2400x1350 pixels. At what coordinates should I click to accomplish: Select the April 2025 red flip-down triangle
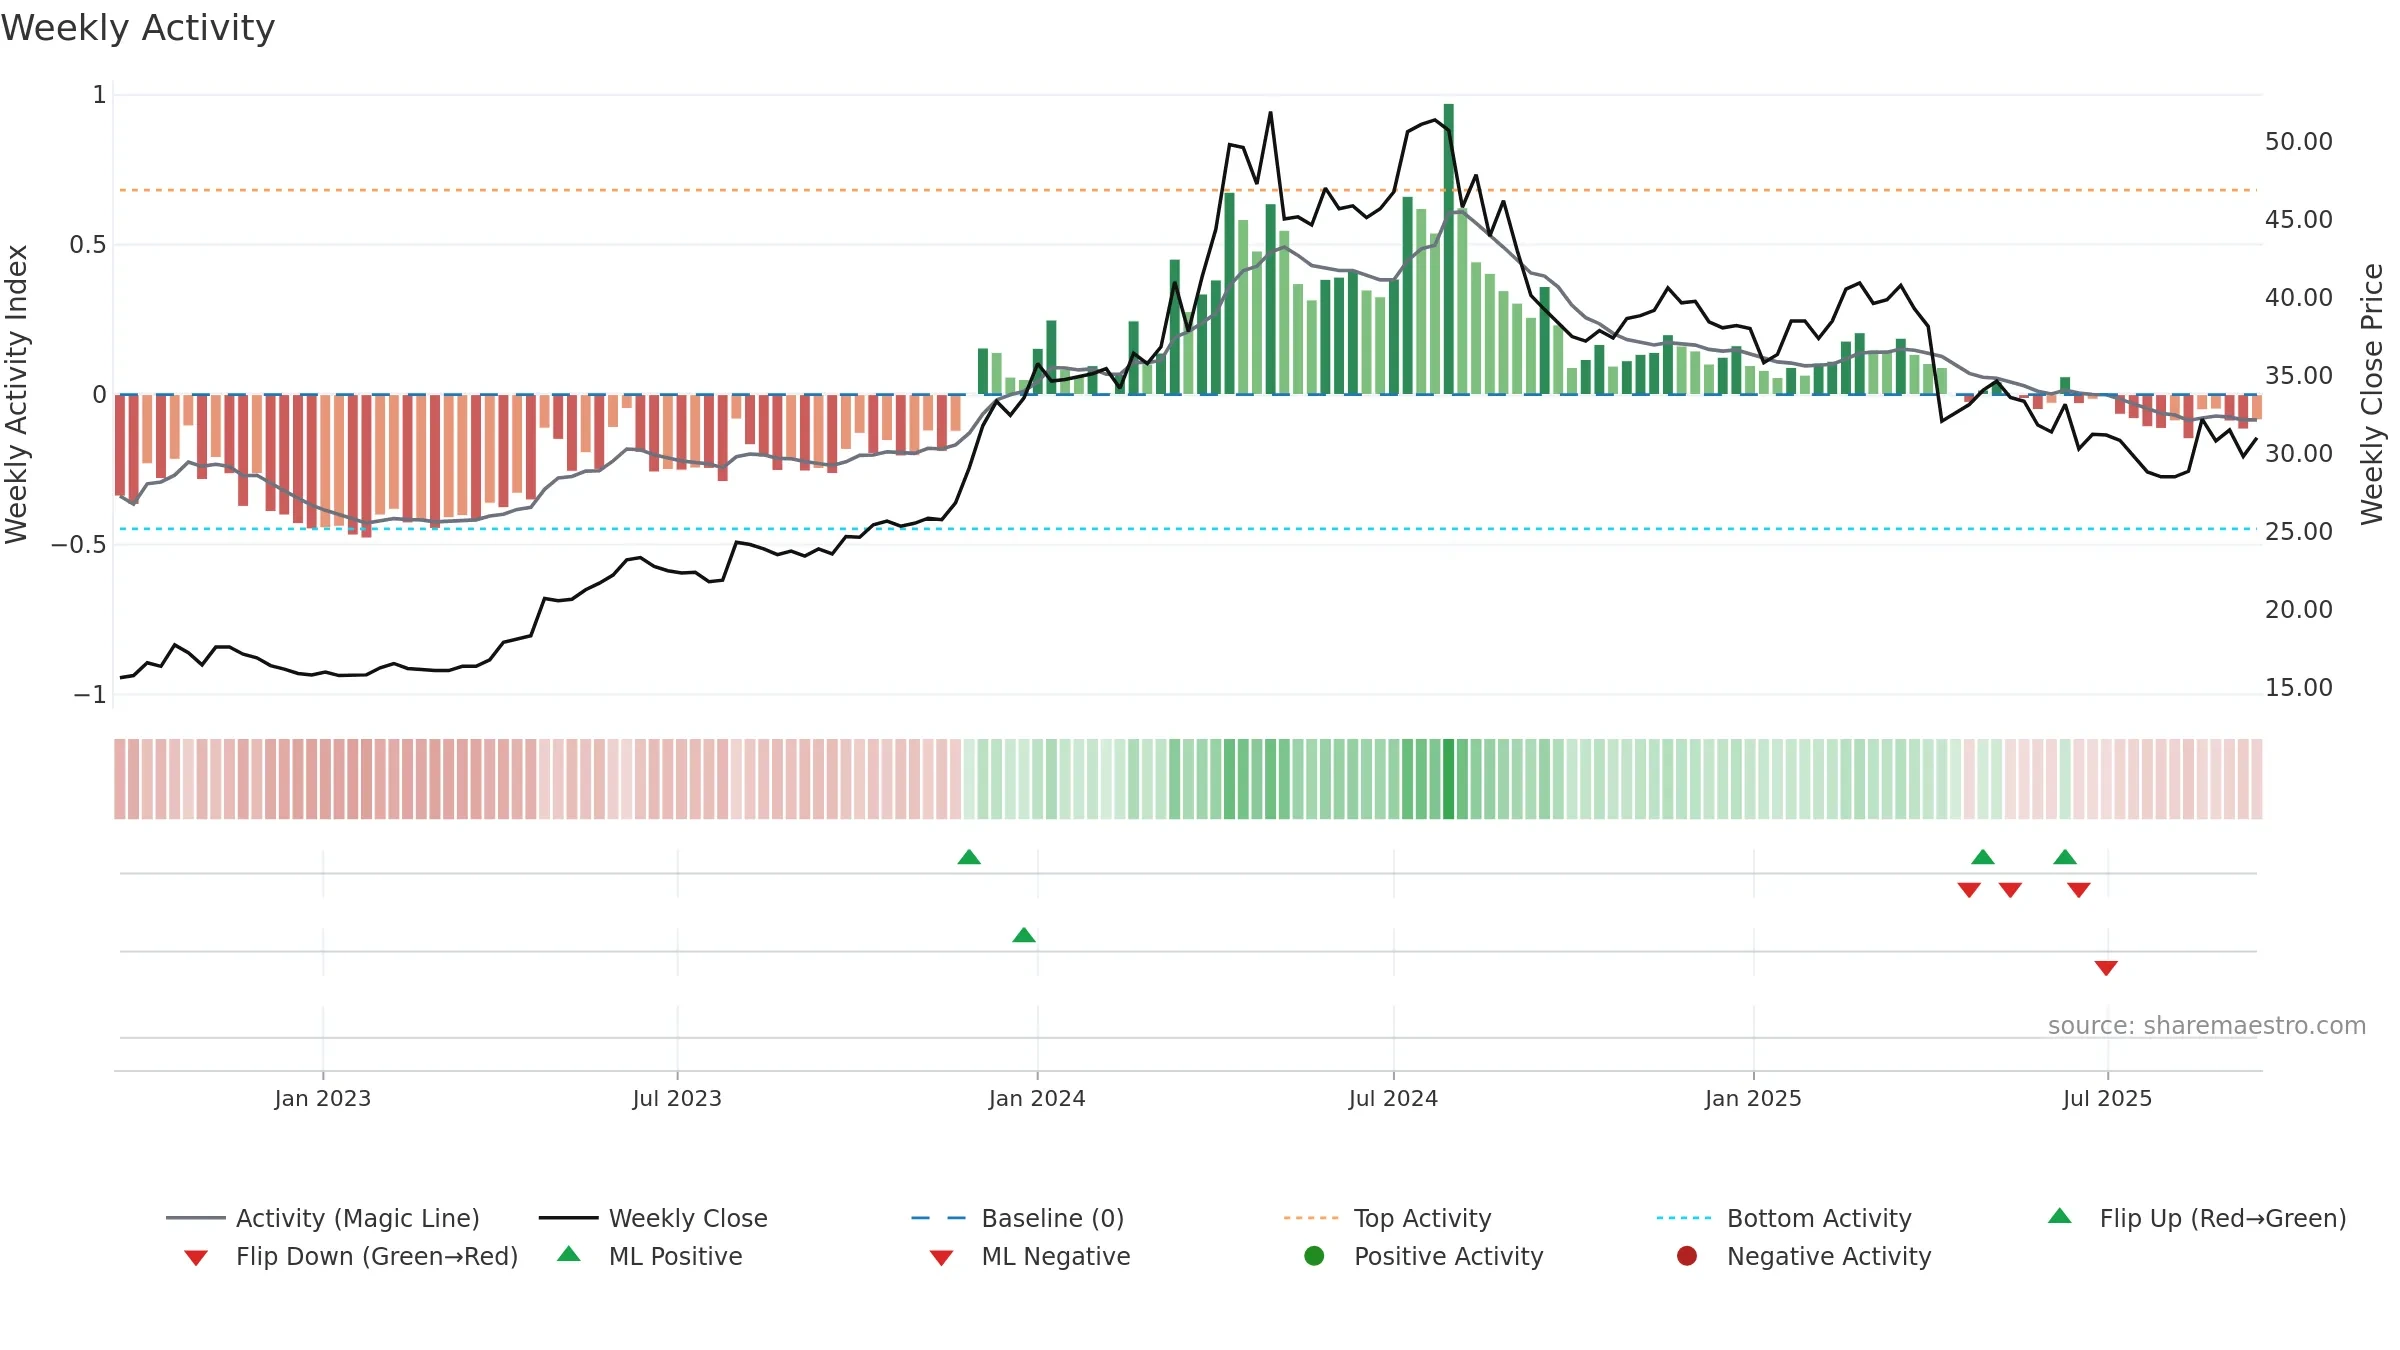pos(1969,890)
